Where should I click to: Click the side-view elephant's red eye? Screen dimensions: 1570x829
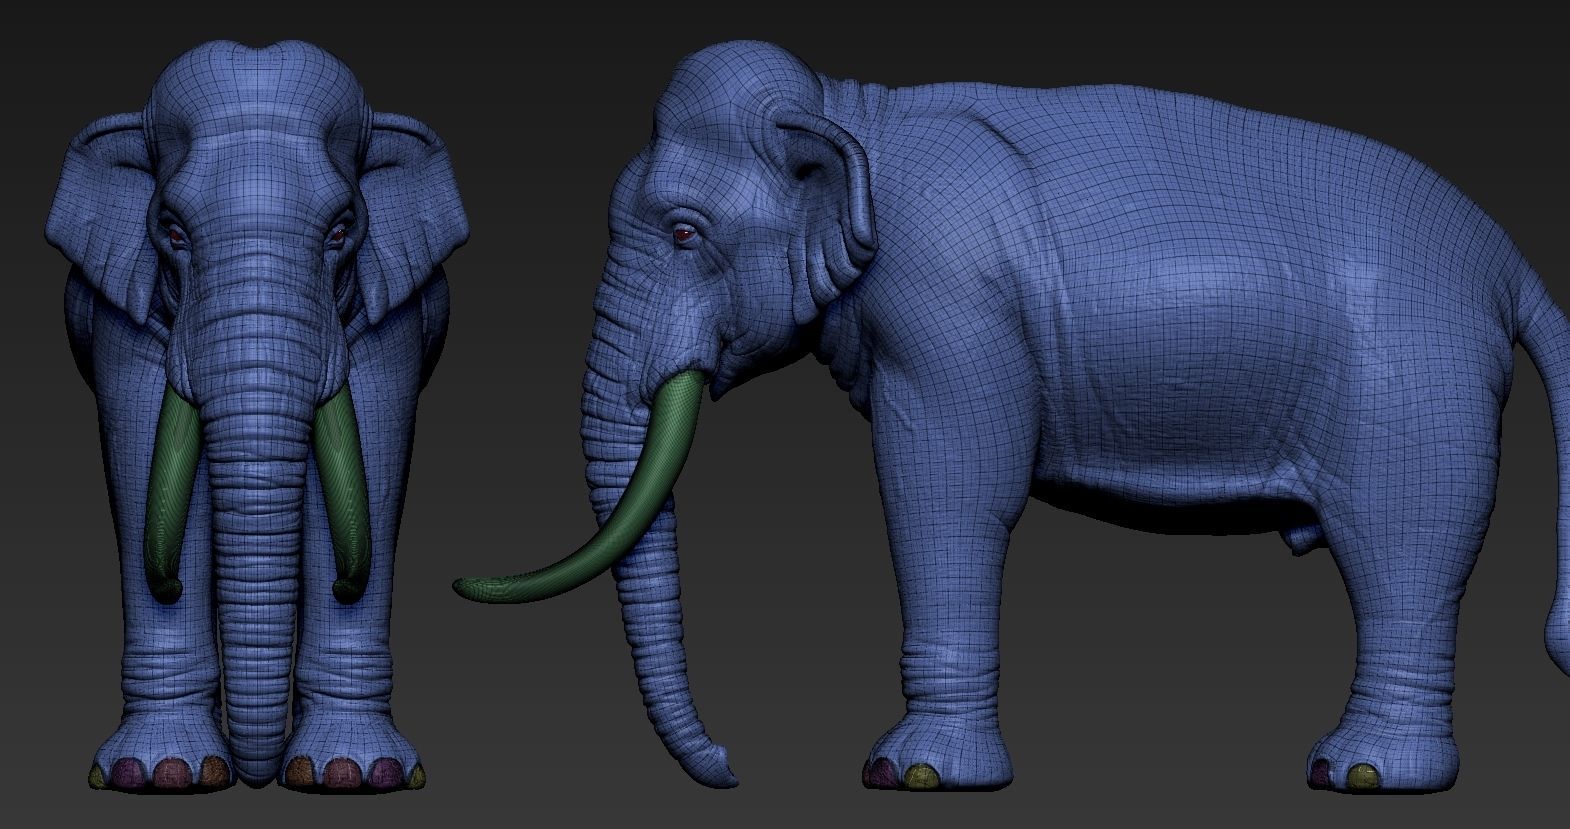[x=684, y=235]
